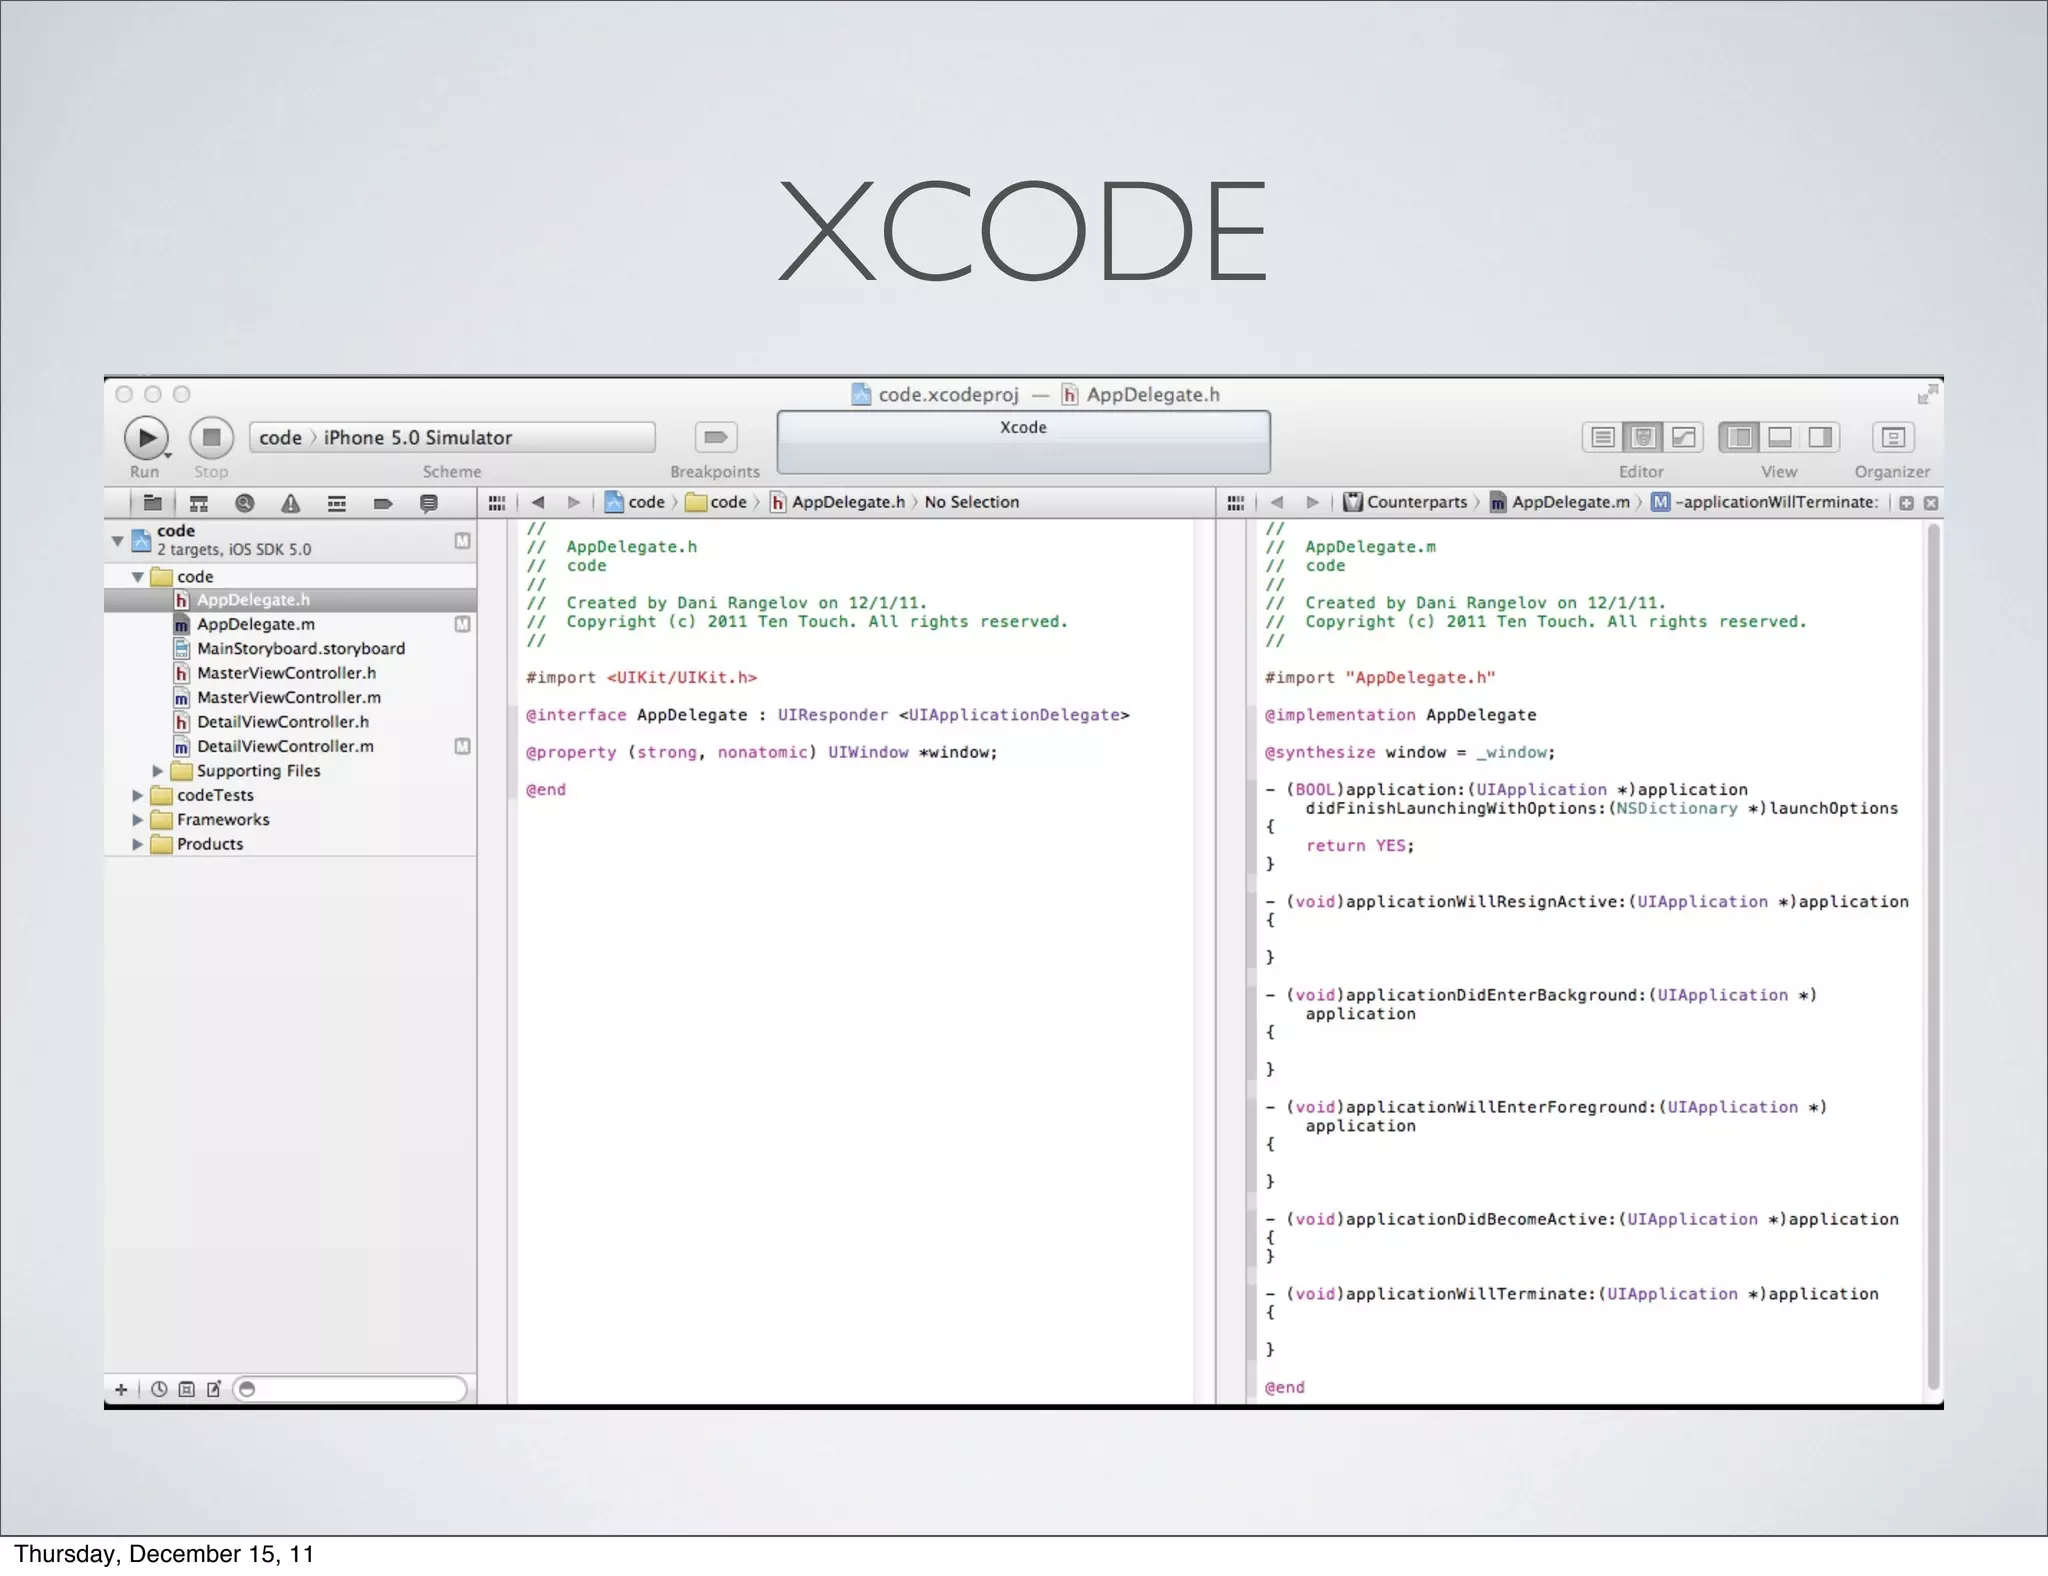Screen dimensions: 2048x1576
Task: Toggle the Navigator pane view
Action: pyautogui.click(x=1739, y=437)
